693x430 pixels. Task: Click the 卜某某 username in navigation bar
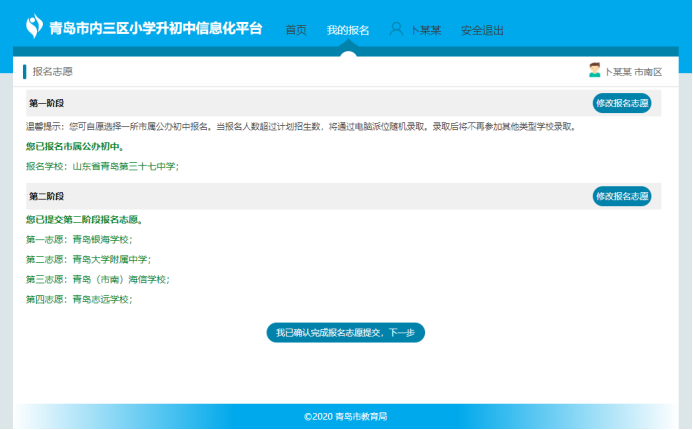point(427,30)
